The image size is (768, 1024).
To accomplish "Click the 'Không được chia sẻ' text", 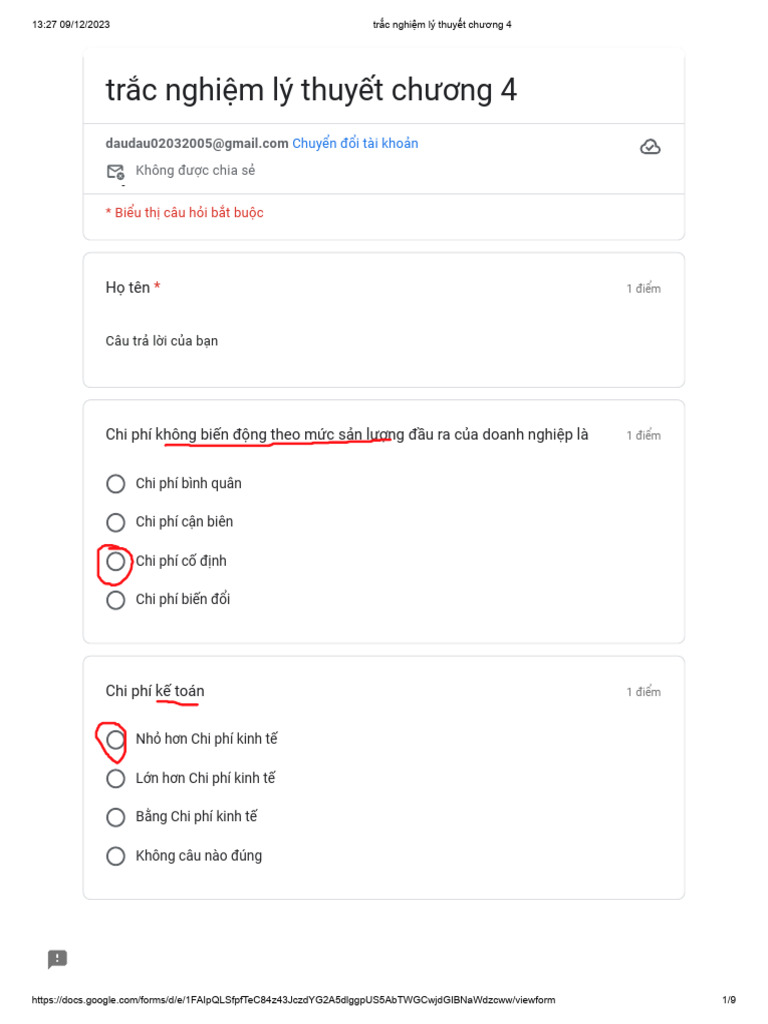I will [195, 171].
